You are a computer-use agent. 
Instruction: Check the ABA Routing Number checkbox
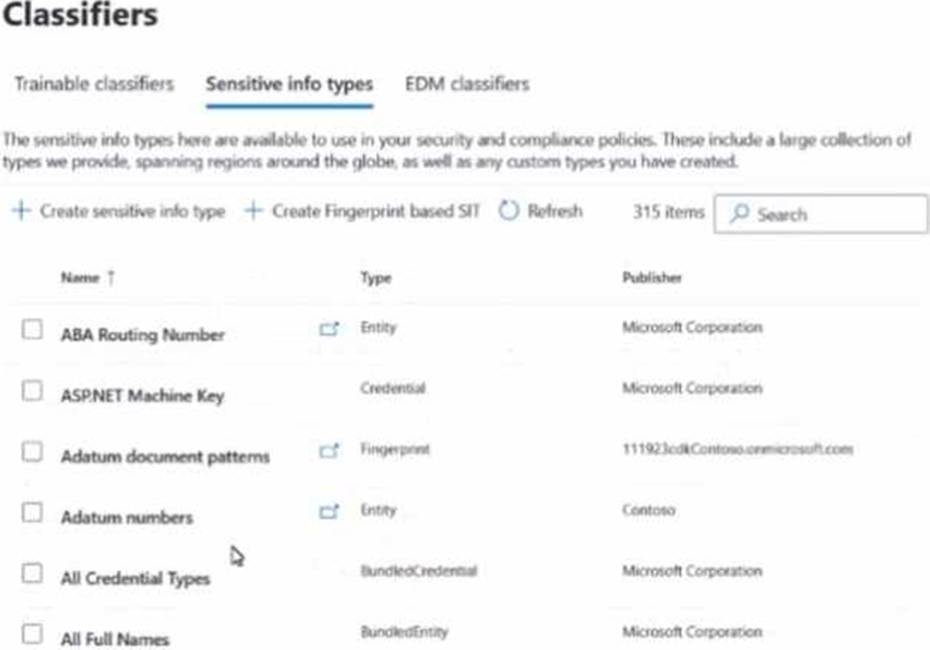tap(32, 329)
